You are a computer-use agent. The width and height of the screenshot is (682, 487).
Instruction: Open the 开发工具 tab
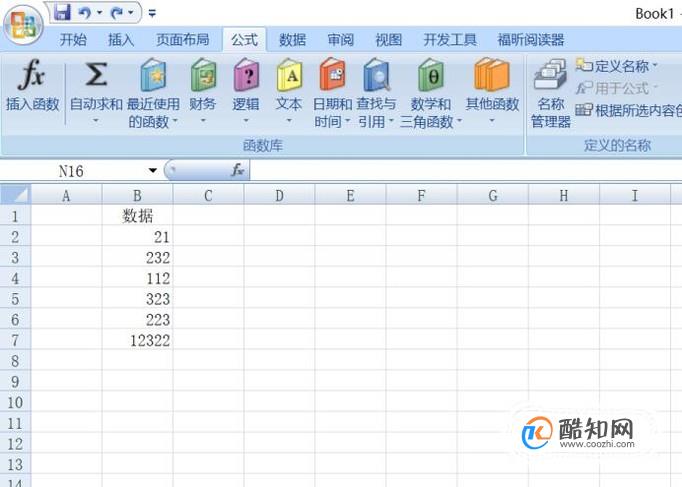(x=450, y=40)
